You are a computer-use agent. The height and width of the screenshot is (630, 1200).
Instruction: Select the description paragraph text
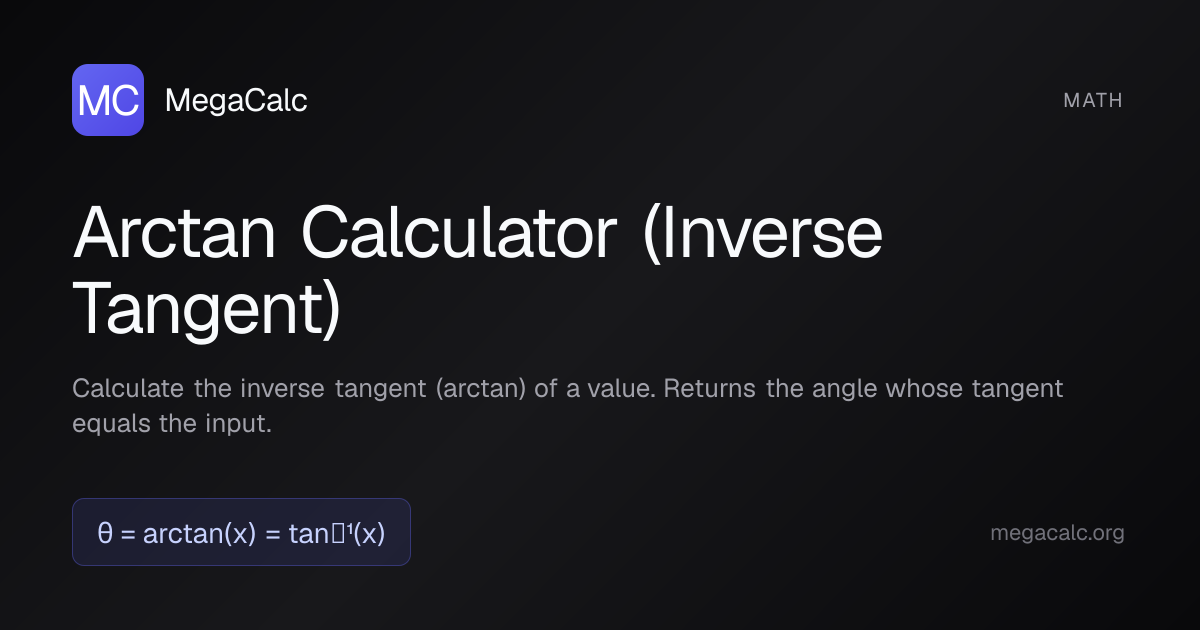(x=568, y=406)
